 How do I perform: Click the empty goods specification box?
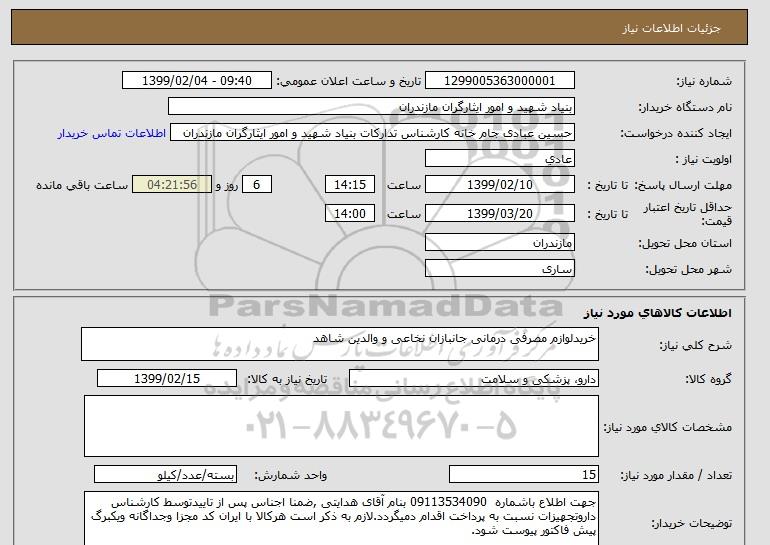coord(341,426)
